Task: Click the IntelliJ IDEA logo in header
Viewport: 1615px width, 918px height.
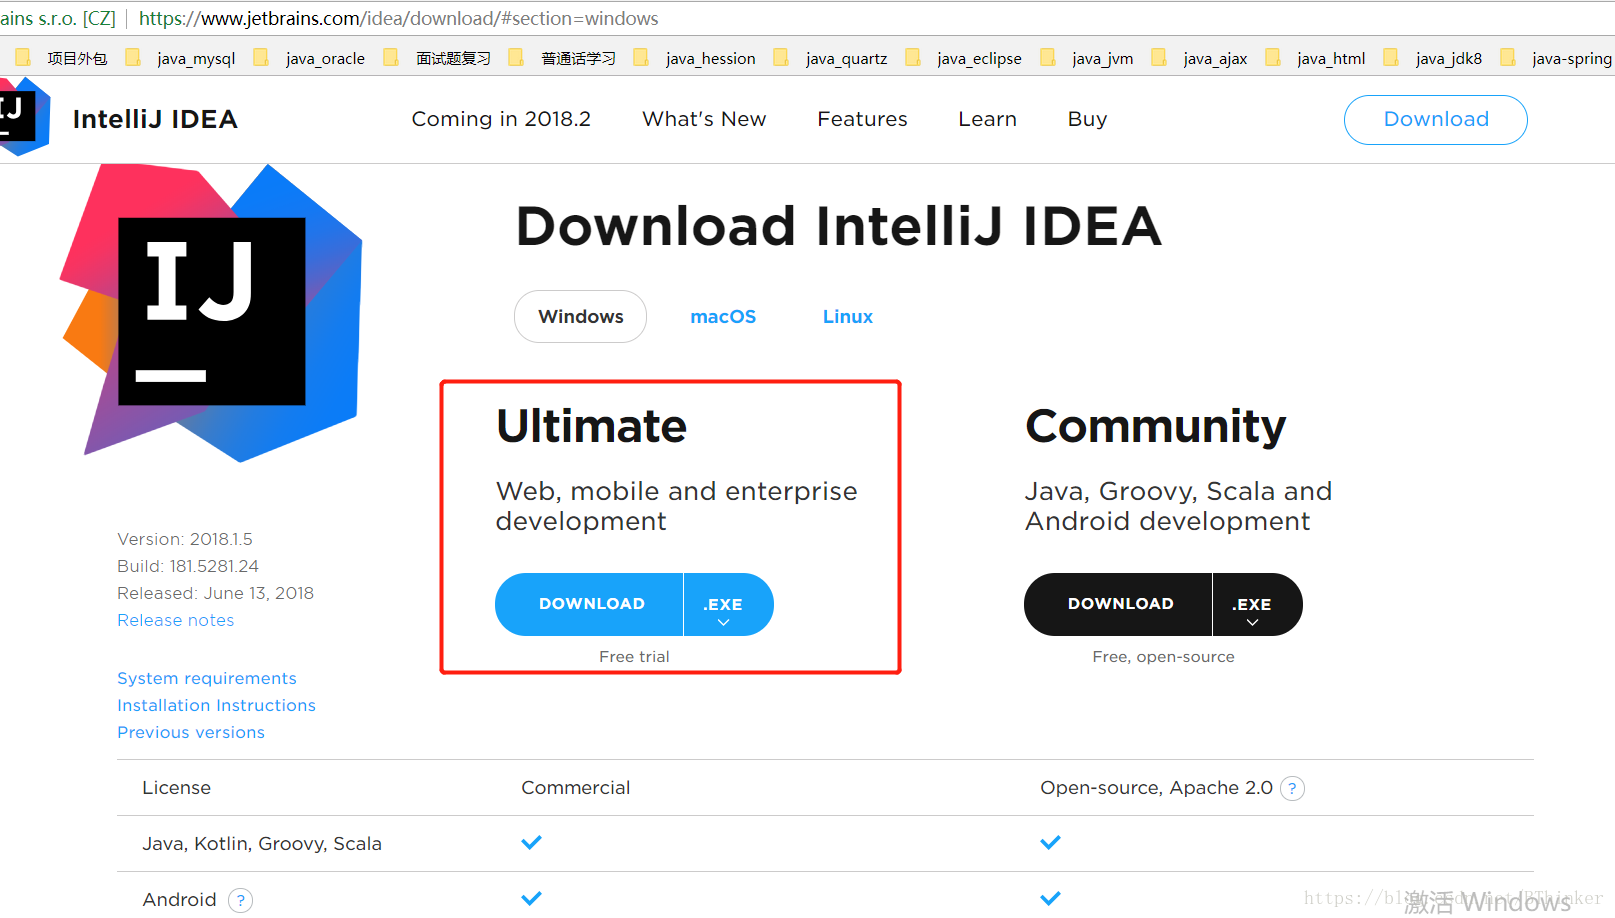Action: coord(24,118)
